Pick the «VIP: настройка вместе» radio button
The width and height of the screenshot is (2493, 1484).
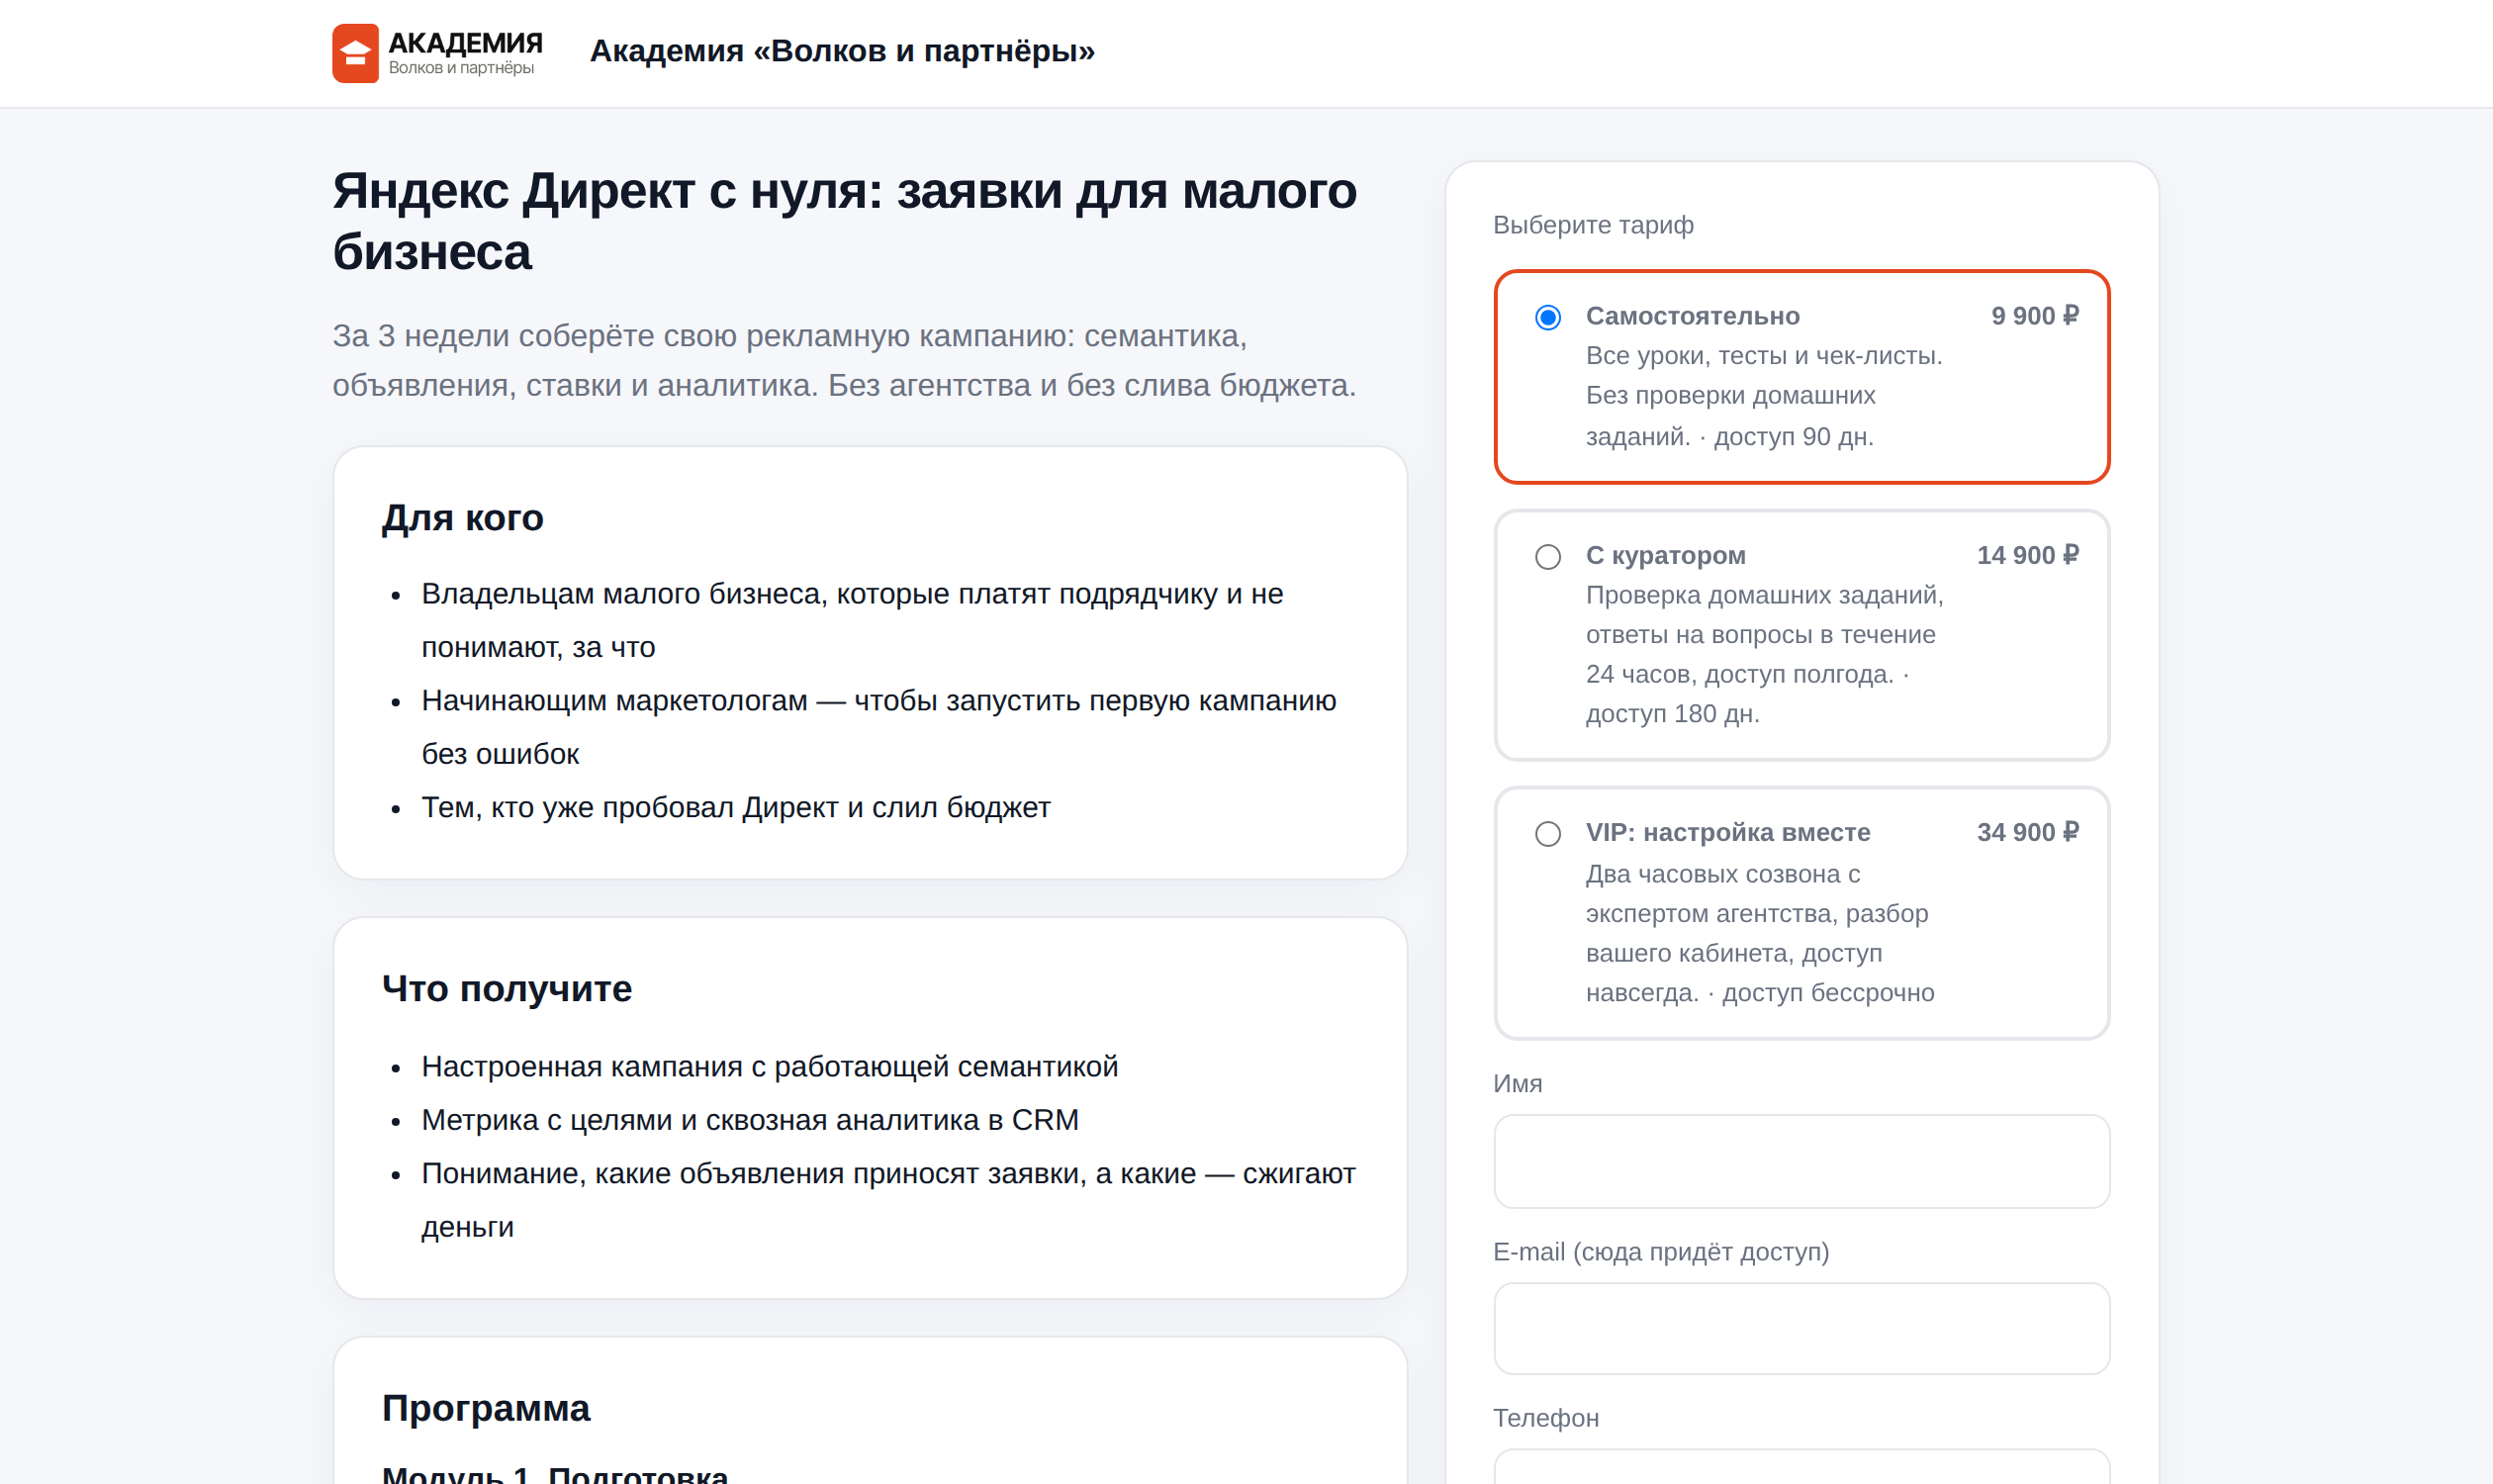click(x=1547, y=834)
